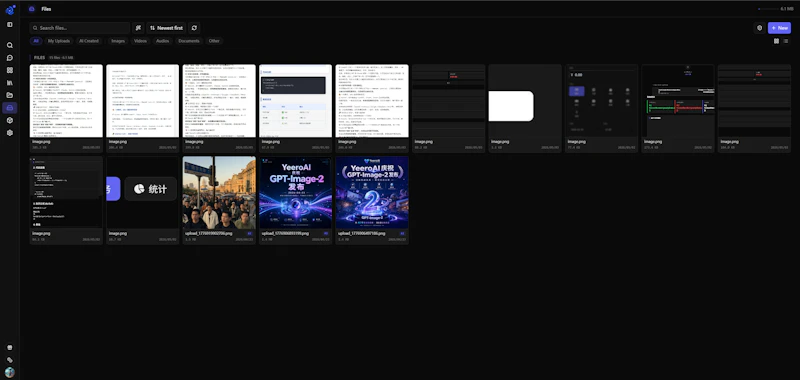
Task: Open the YeeroAI GPT-Image-2 发布 poster
Action: [x=295, y=192]
